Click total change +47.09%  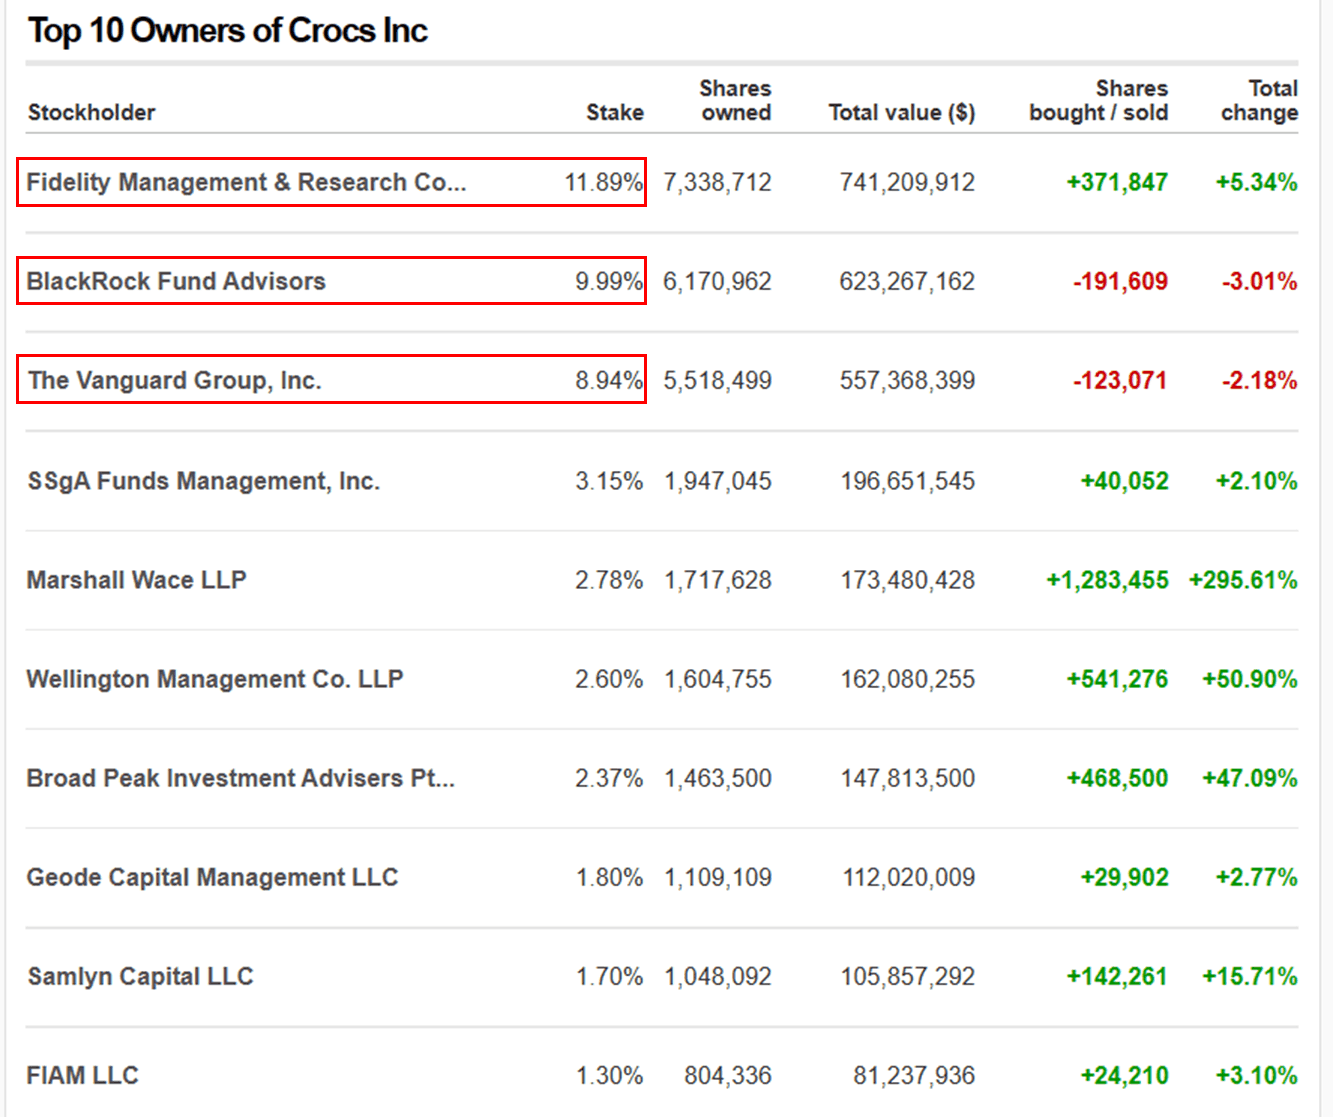pyautogui.click(x=1250, y=778)
